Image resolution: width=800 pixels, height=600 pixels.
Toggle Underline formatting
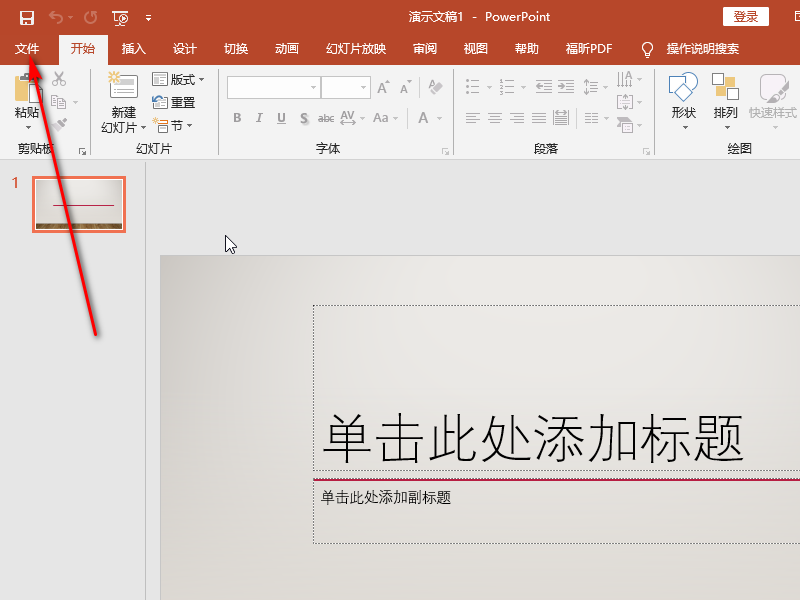(x=281, y=118)
